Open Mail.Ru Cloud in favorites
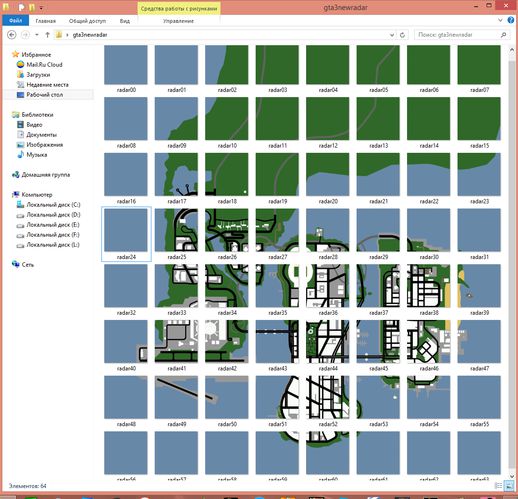 point(44,65)
